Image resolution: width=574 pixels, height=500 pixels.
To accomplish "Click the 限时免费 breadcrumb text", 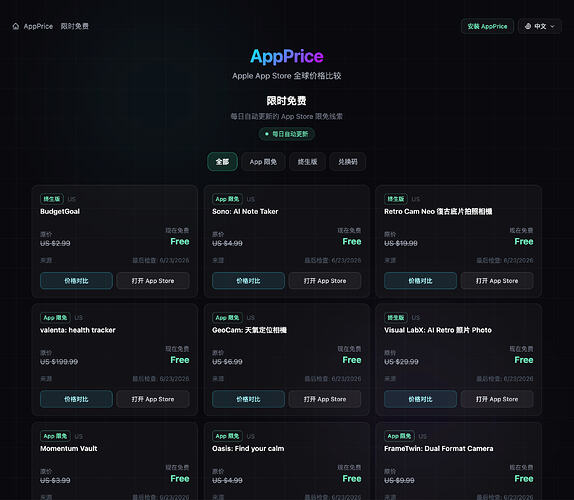I will pyautogui.click(x=75, y=26).
